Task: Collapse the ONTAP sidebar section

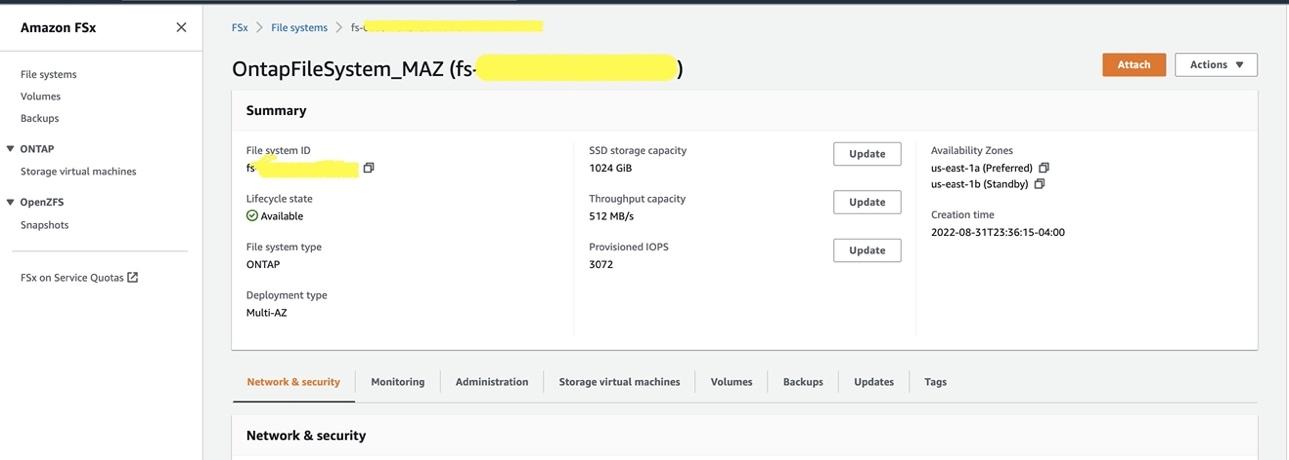Action: (x=11, y=149)
